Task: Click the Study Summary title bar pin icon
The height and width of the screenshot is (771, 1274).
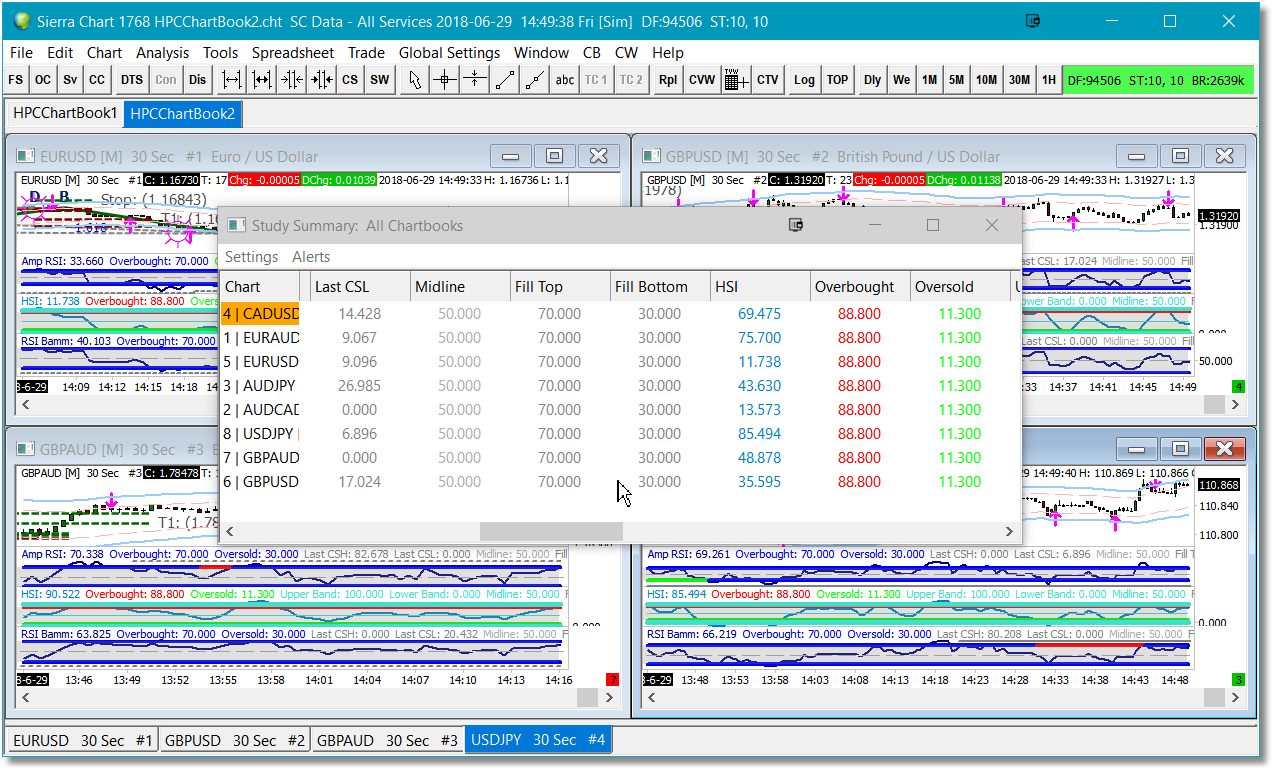Action: coord(797,225)
